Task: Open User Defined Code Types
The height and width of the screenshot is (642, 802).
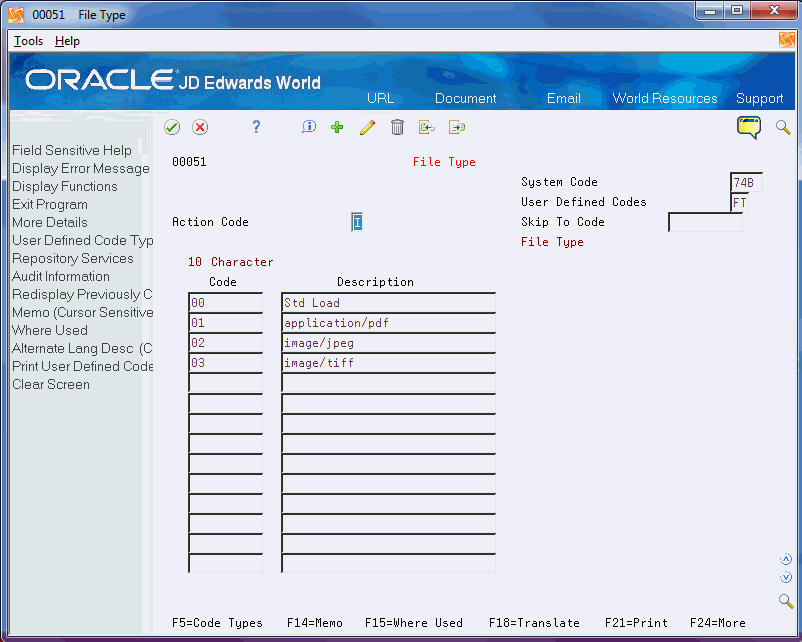Action: click(82, 240)
